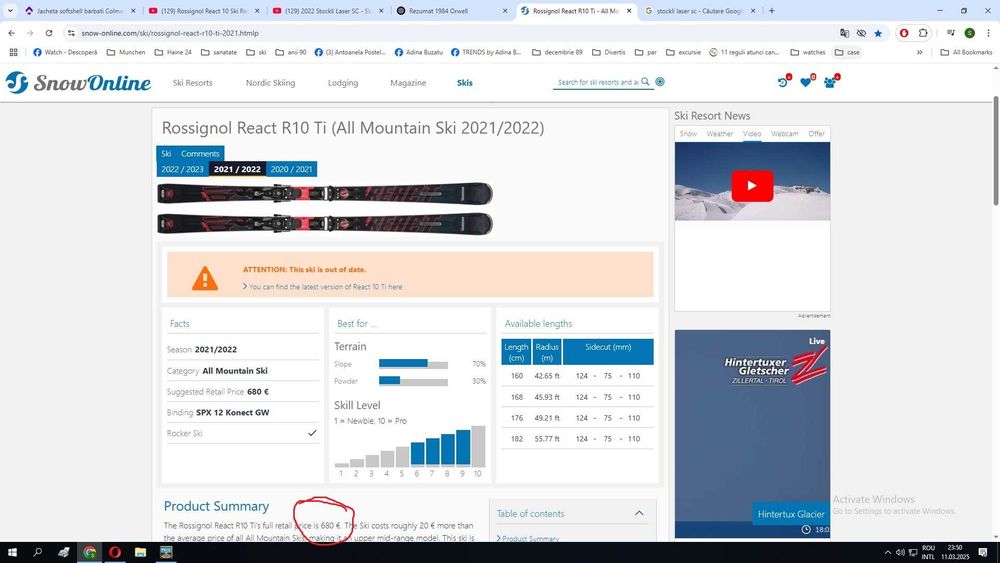Click the ski resort search field
The image size is (1000, 563).
click(x=598, y=82)
